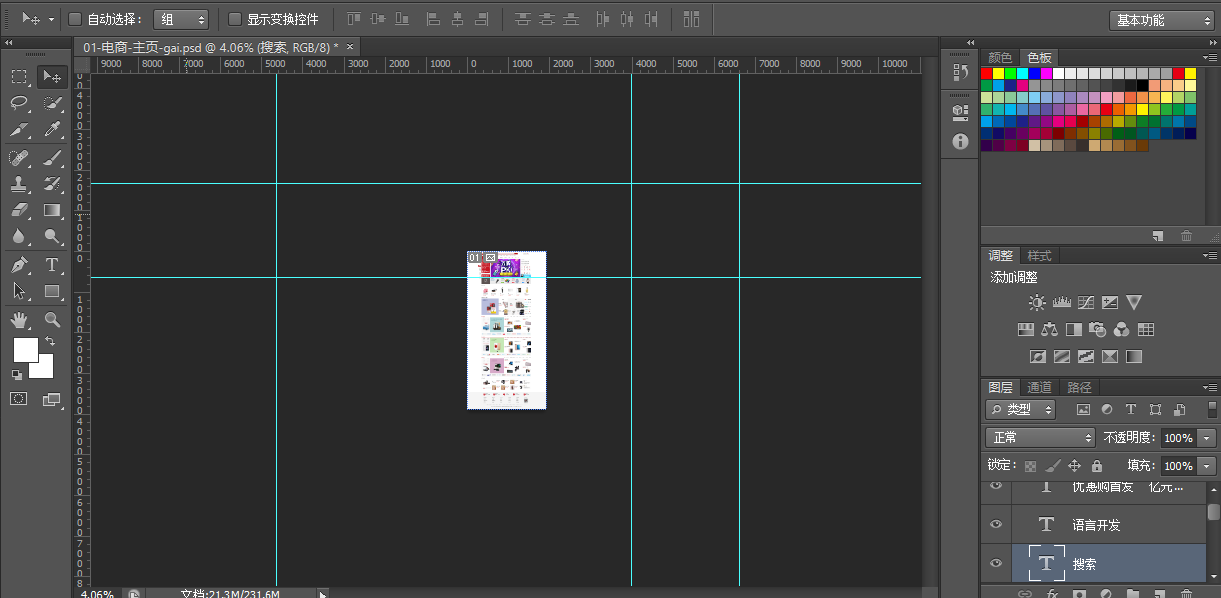Toggle Quick Mask mode
The width and height of the screenshot is (1221, 598).
point(19,398)
